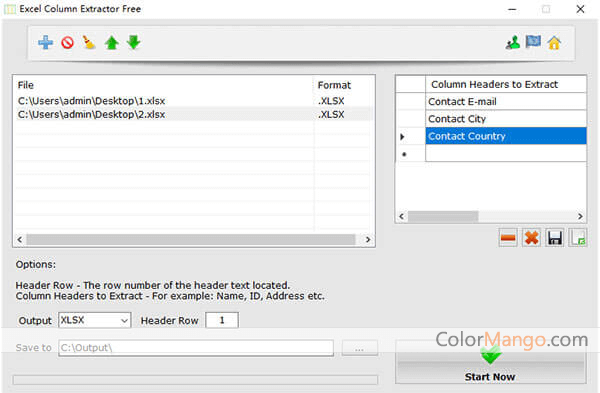
Task: Move selected file down with green arrow
Action: click(x=134, y=42)
